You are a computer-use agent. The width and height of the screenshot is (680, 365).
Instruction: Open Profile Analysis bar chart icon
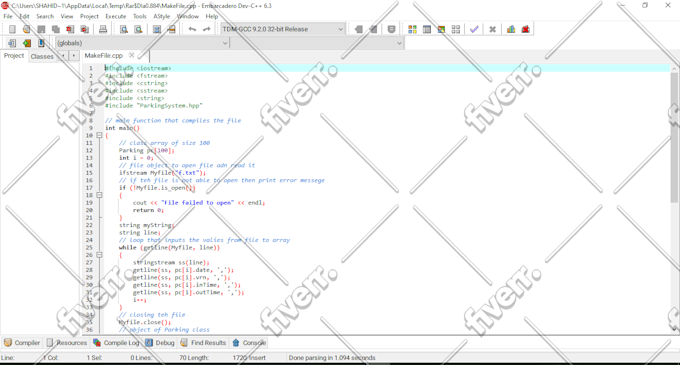click(511, 29)
